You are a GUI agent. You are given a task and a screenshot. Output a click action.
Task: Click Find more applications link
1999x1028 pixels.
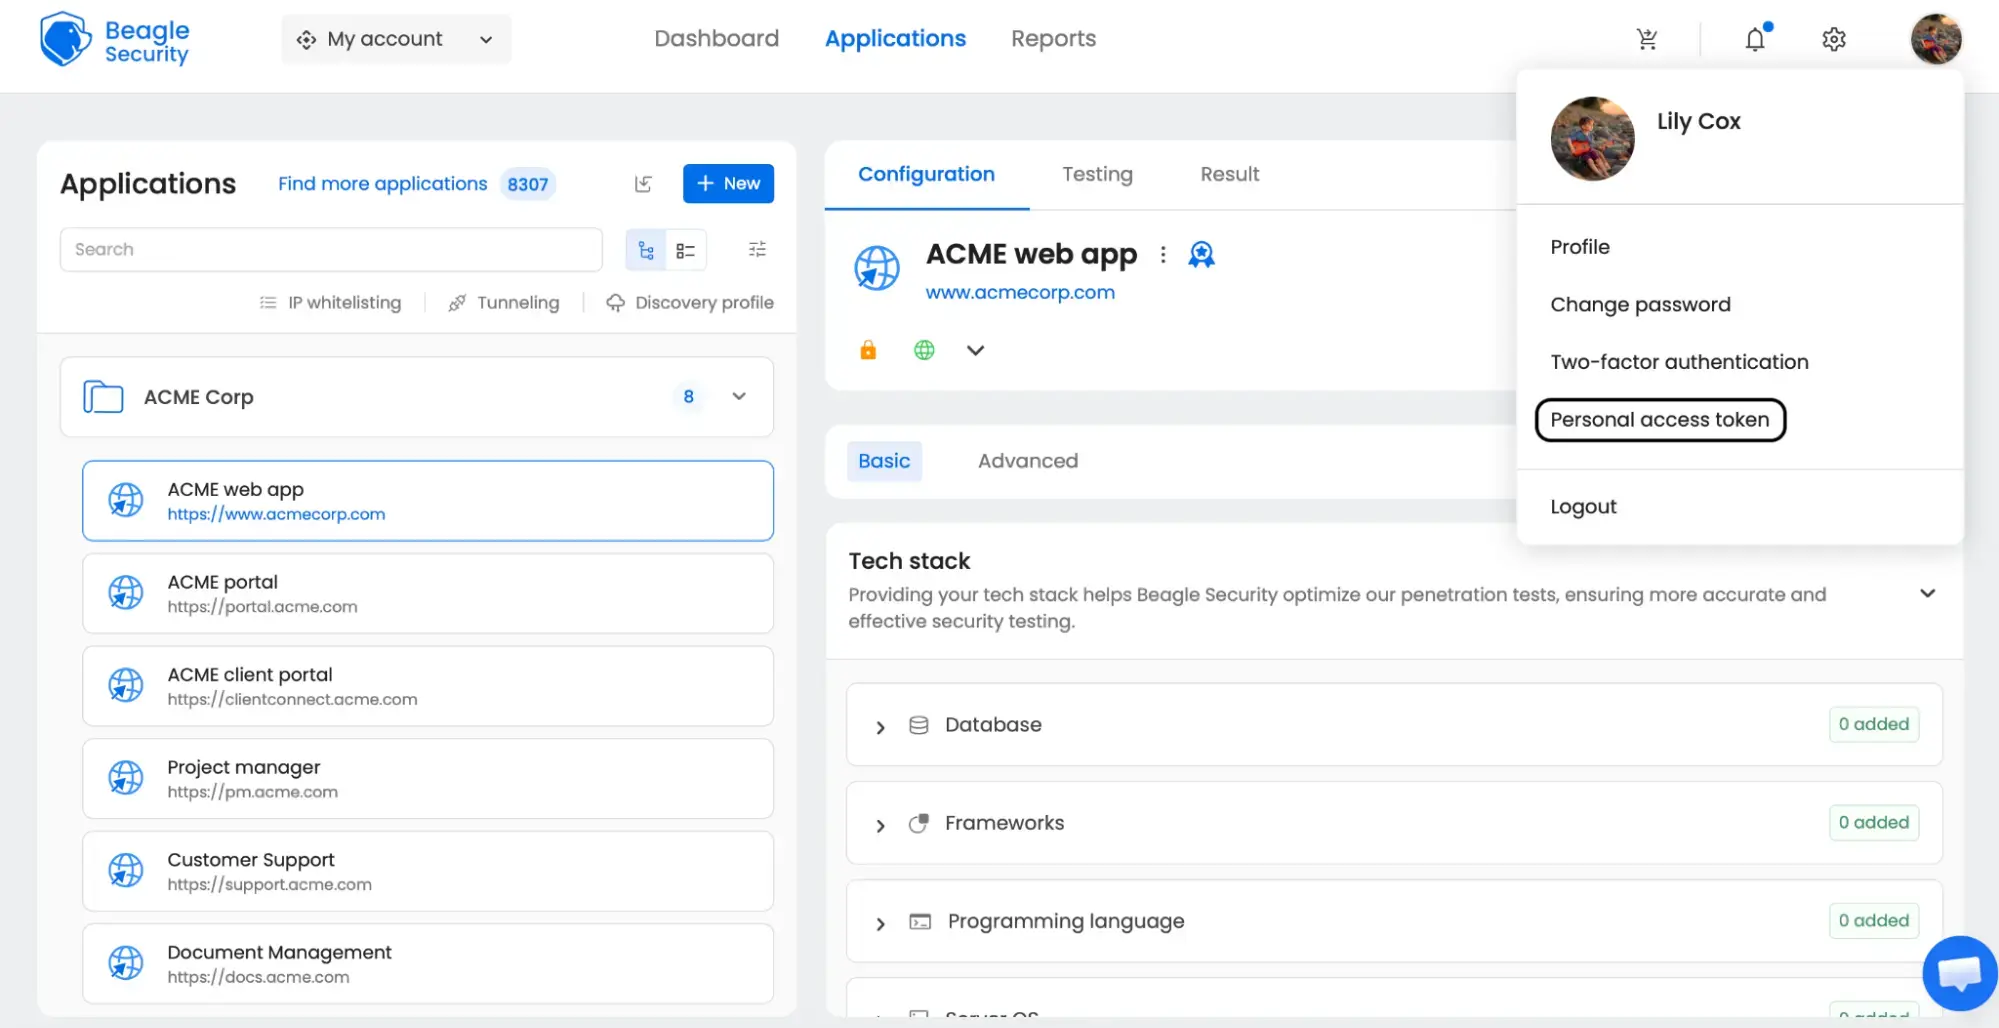pos(382,184)
